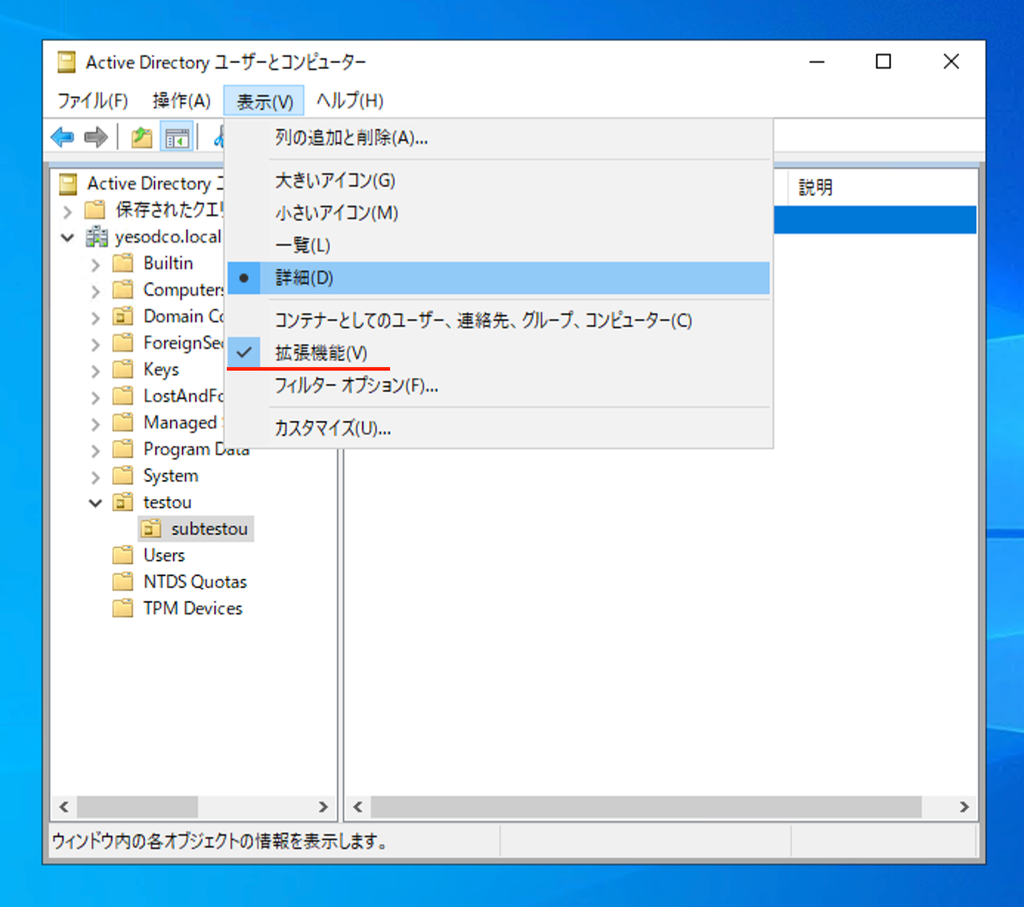This screenshot has height=907, width=1024.
Task: Select 一覧(L) view
Action: pyautogui.click(x=498, y=246)
